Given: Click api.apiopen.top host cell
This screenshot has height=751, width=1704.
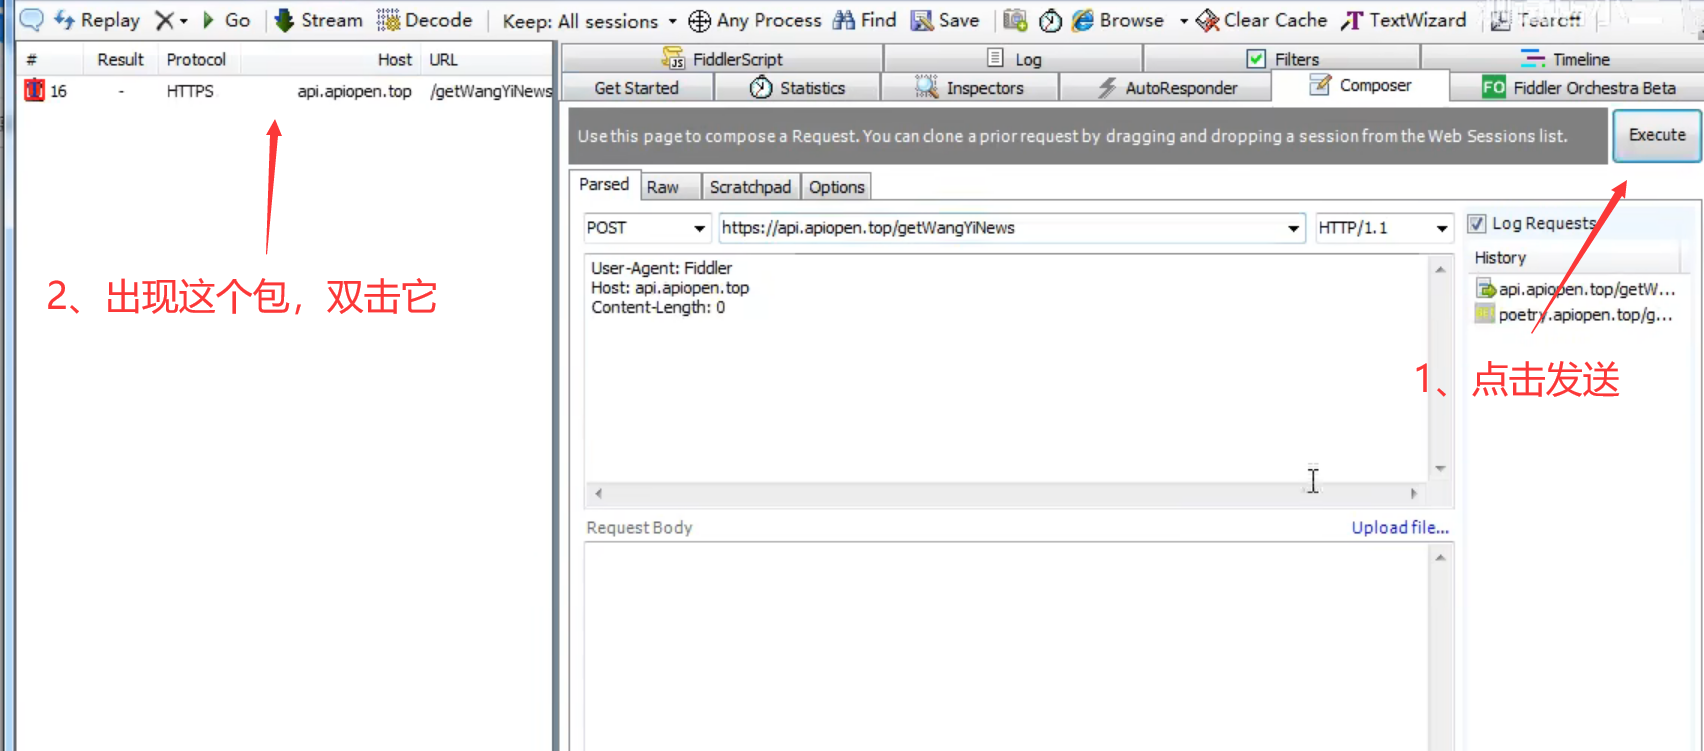Looking at the screenshot, I should 354,91.
